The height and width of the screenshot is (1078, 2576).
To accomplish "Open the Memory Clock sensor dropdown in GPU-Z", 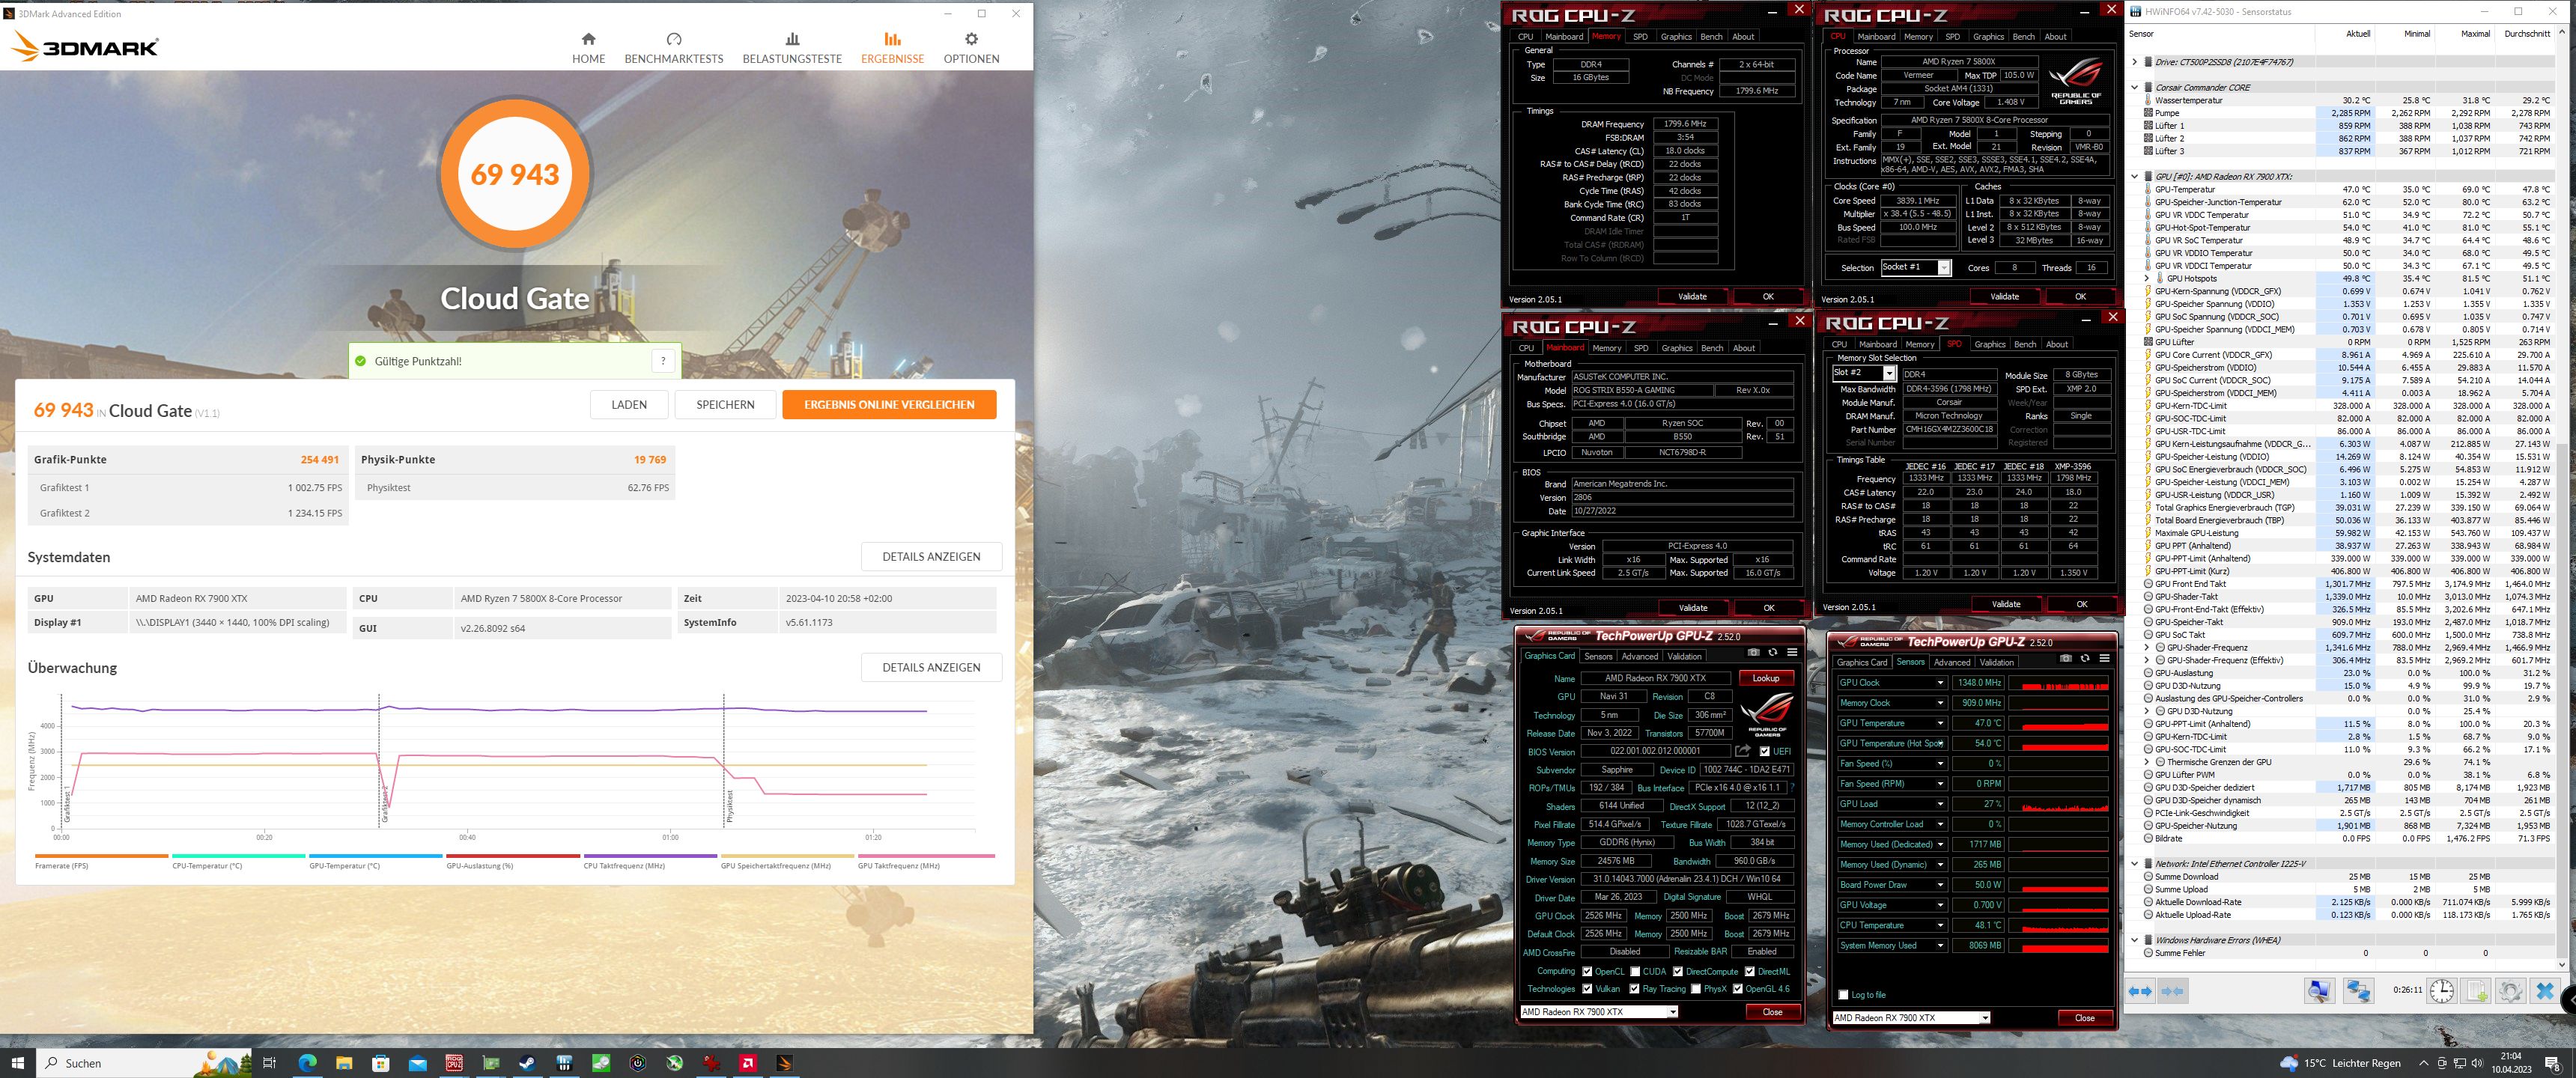I will pyautogui.click(x=1940, y=703).
